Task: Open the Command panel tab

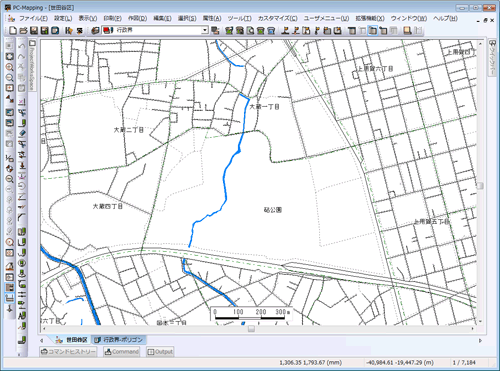Action: pyautogui.click(x=121, y=352)
